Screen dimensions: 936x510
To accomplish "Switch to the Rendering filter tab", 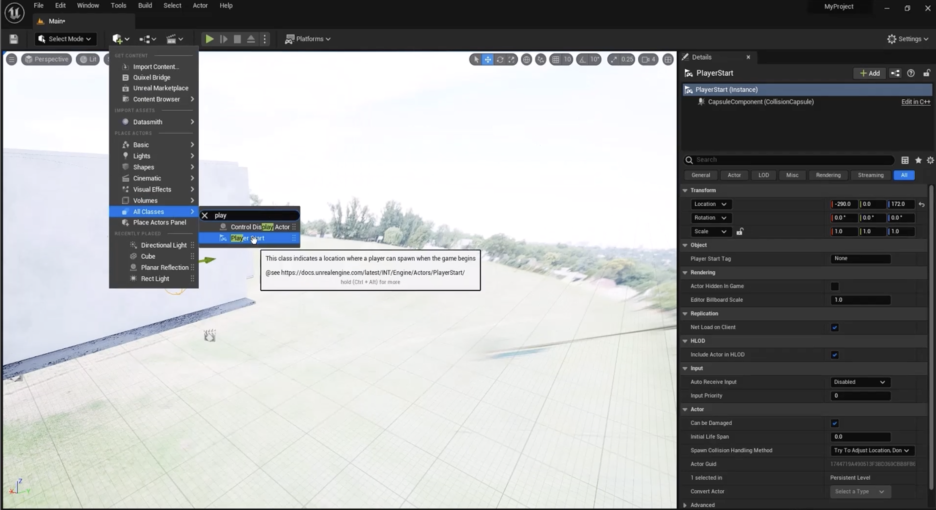I will click(828, 176).
